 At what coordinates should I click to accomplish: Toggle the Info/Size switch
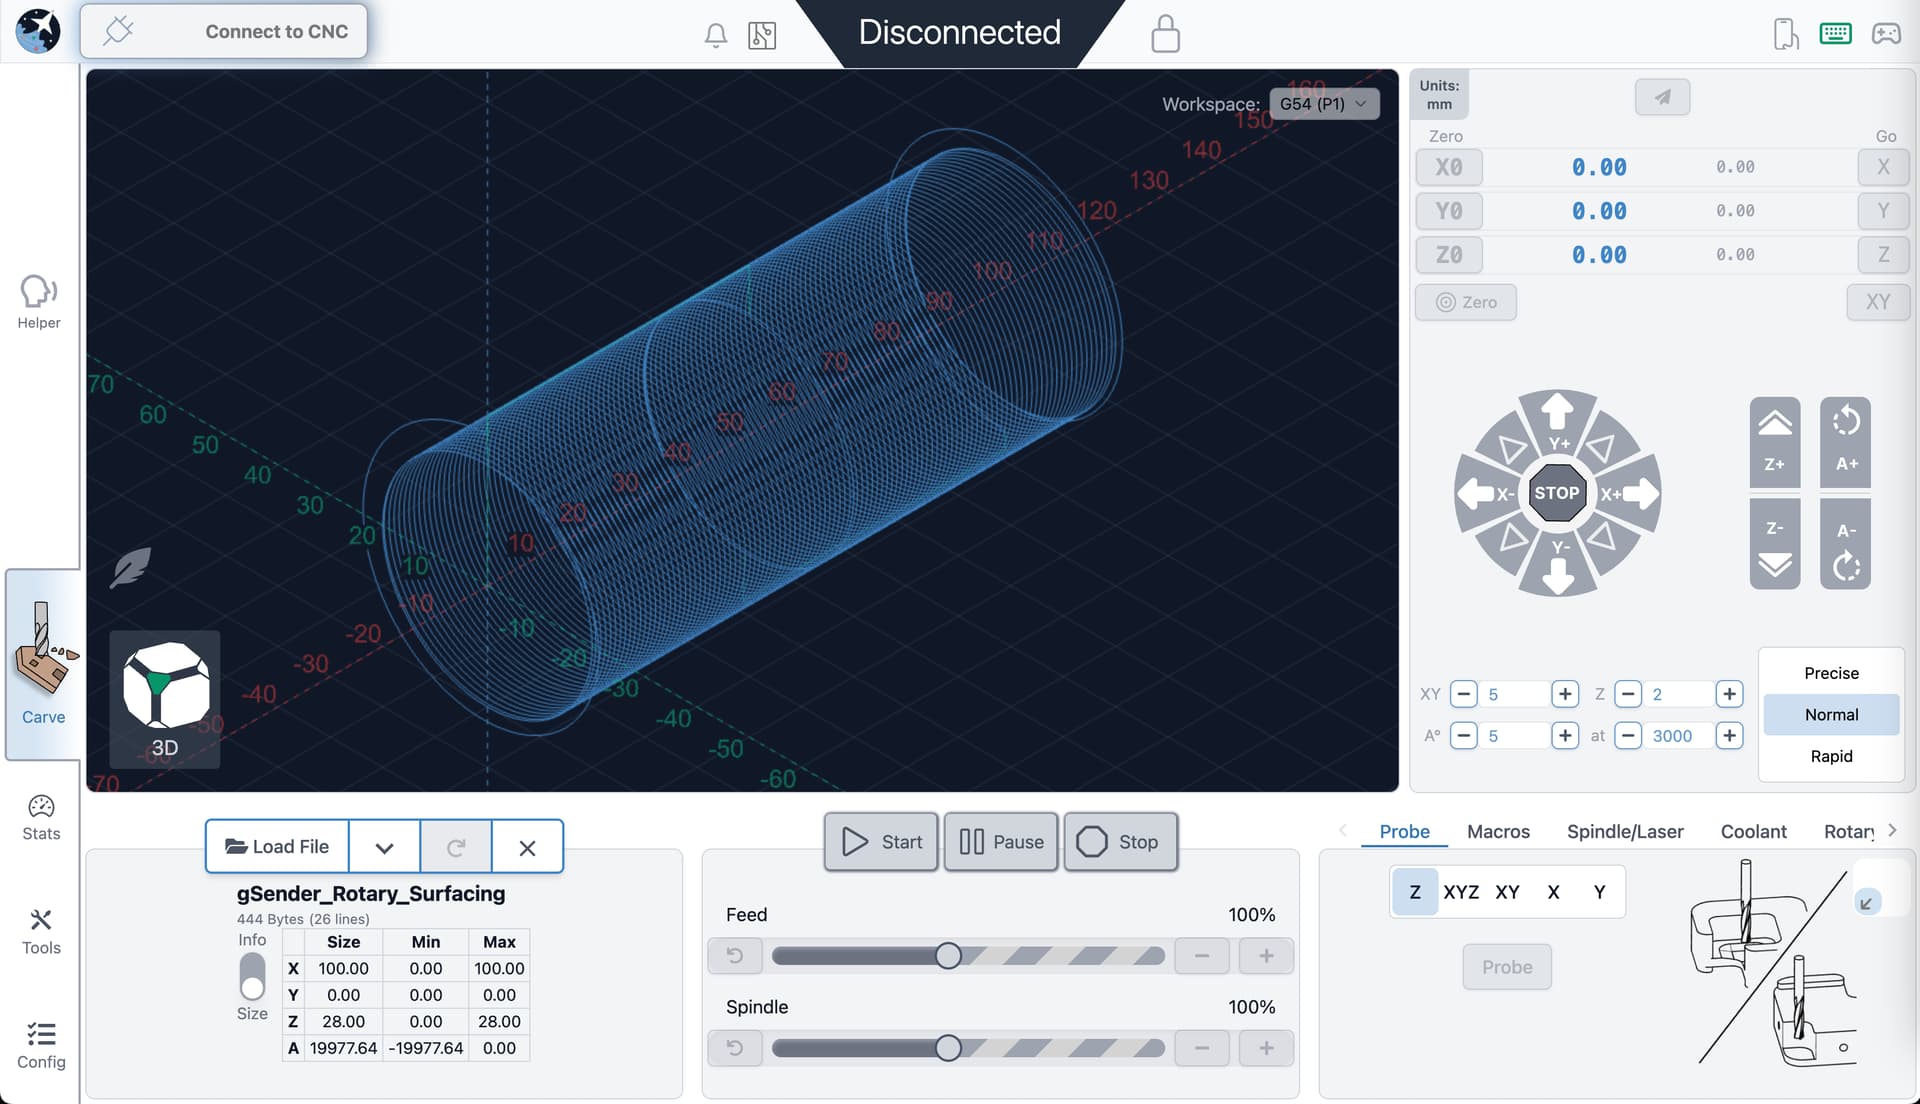(x=252, y=976)
